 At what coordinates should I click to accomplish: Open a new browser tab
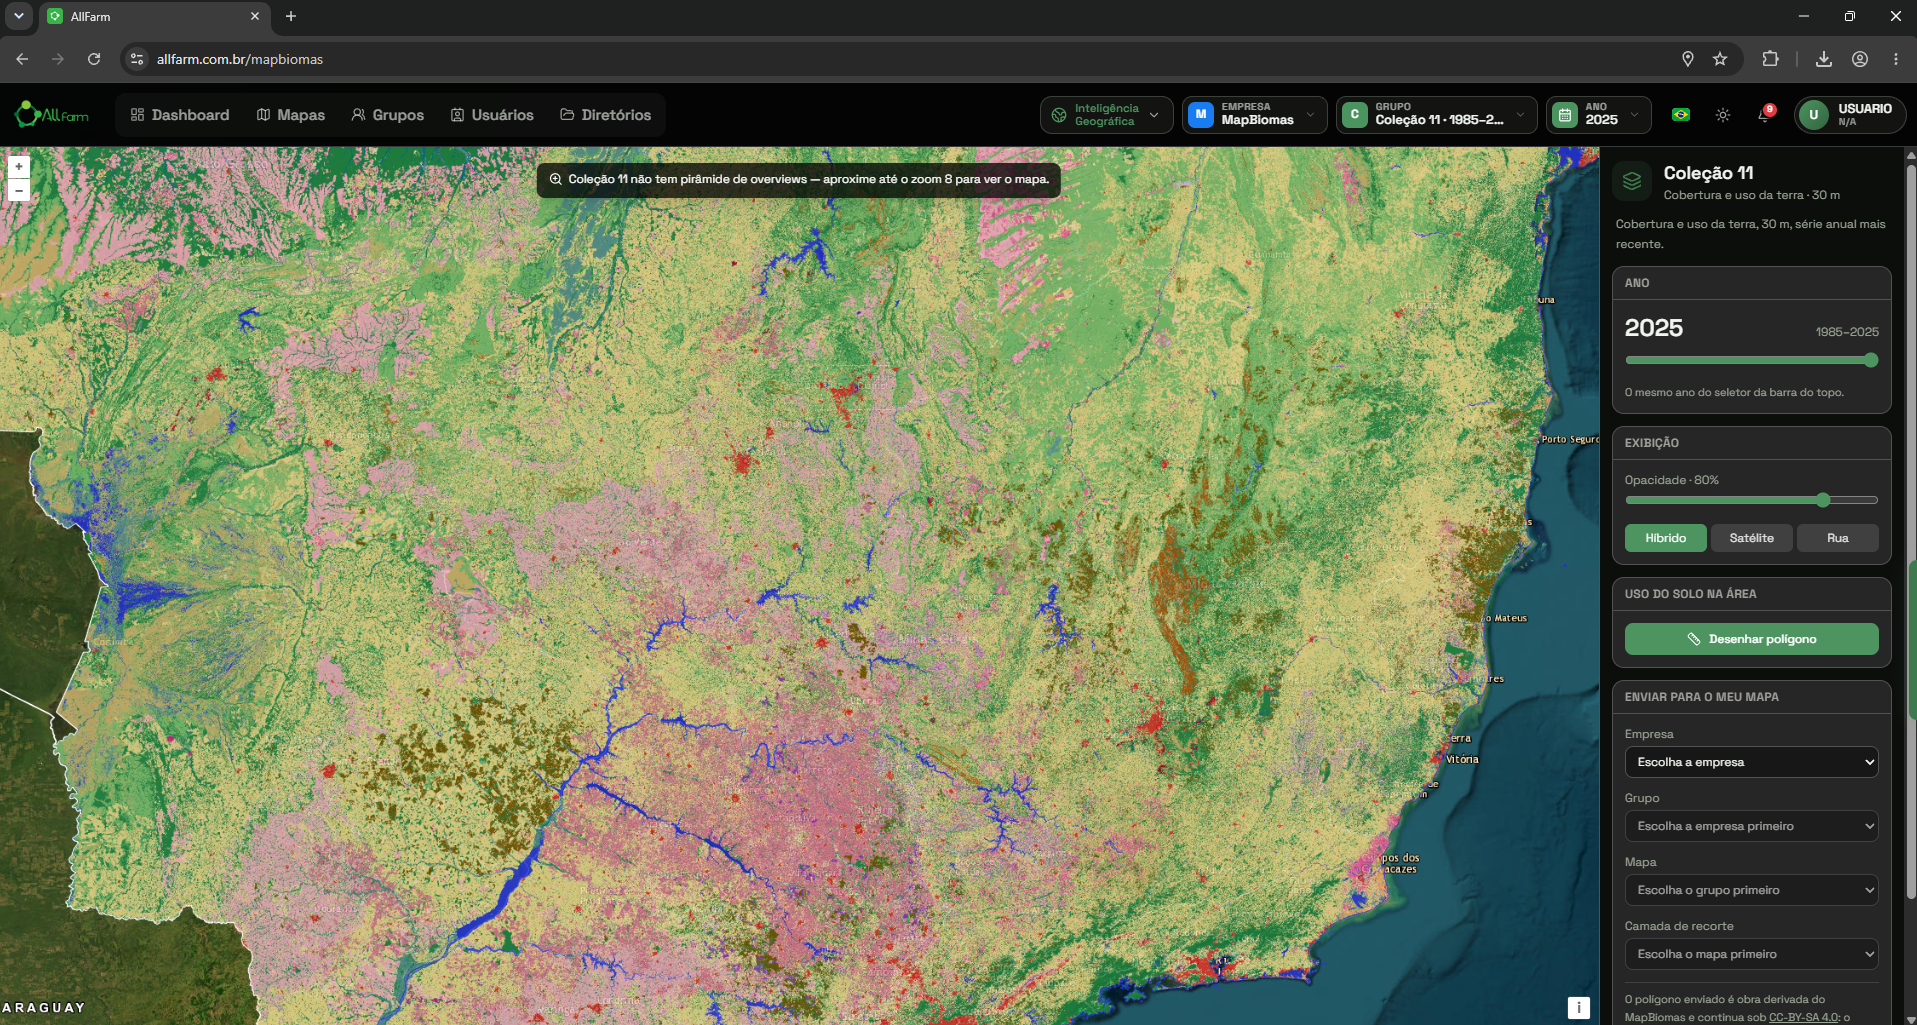click(x=291, y=16)
